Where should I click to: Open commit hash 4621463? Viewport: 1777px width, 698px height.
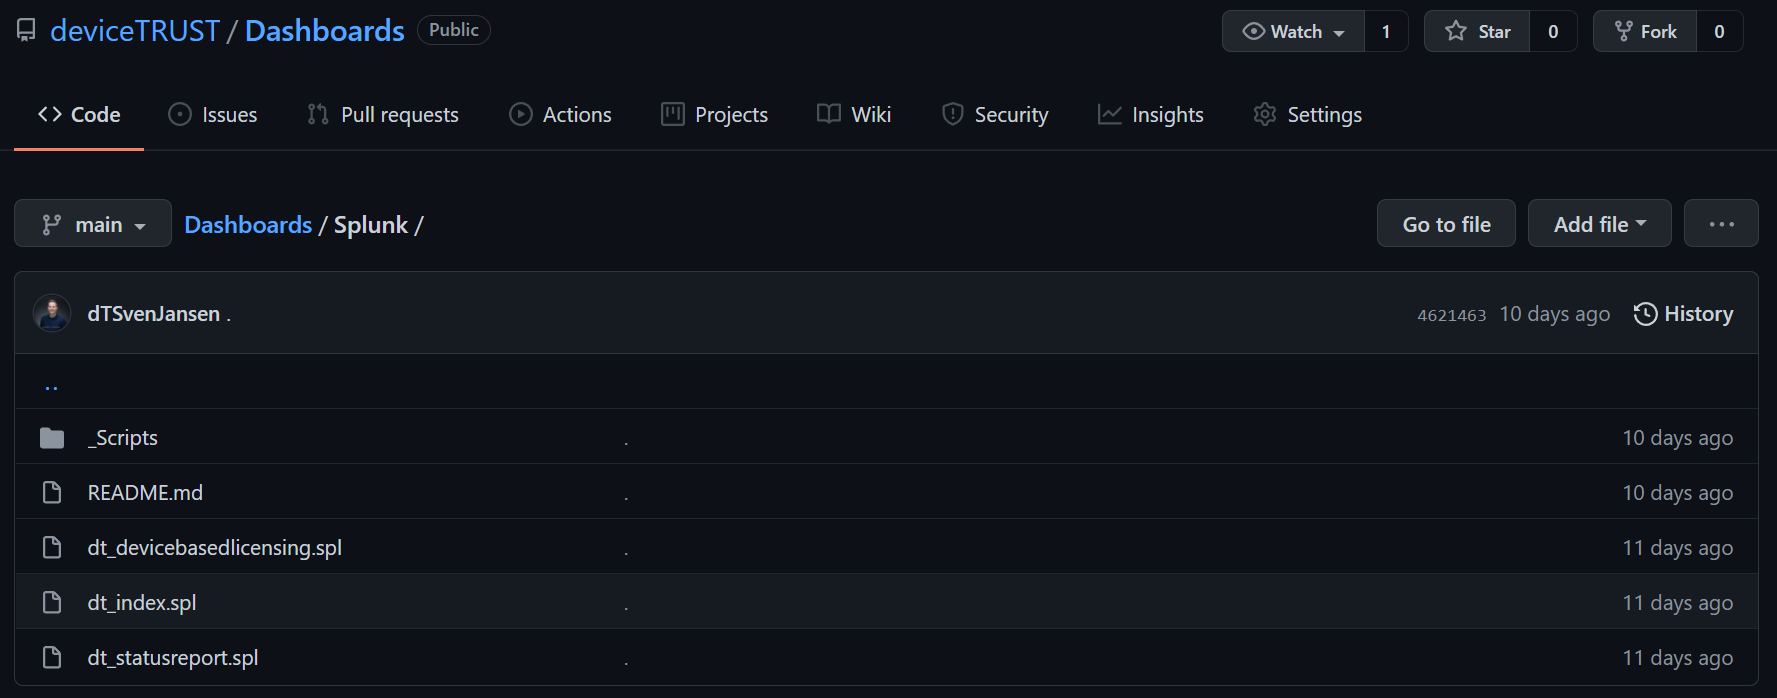point(1451,315)
